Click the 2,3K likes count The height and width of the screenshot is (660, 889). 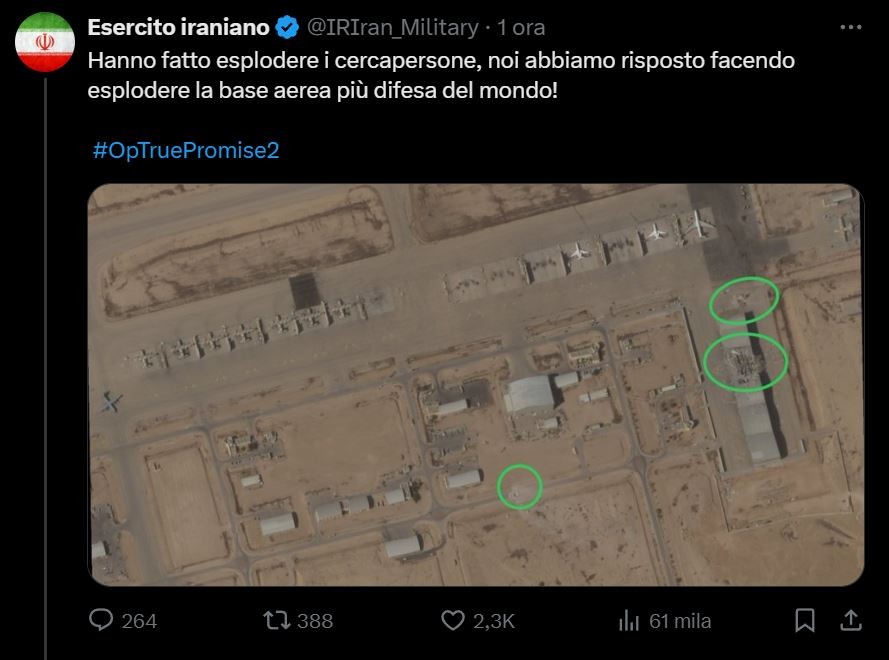pyautogui.click(x=494, y=621)
